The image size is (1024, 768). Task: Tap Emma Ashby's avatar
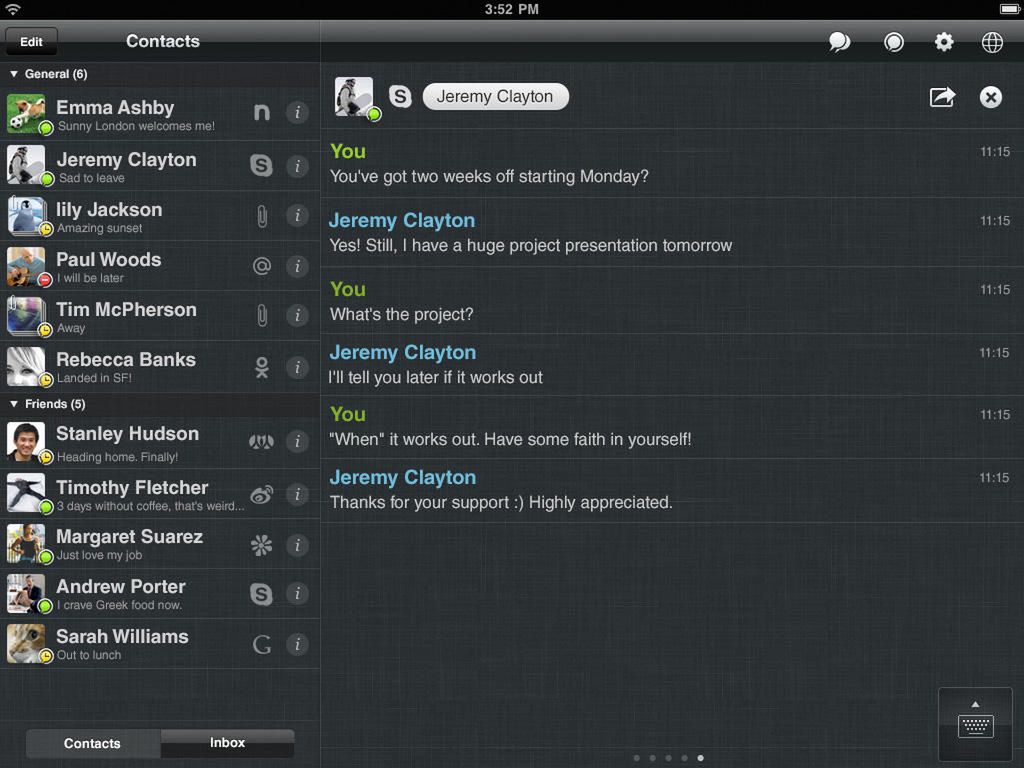click(26, 113)
